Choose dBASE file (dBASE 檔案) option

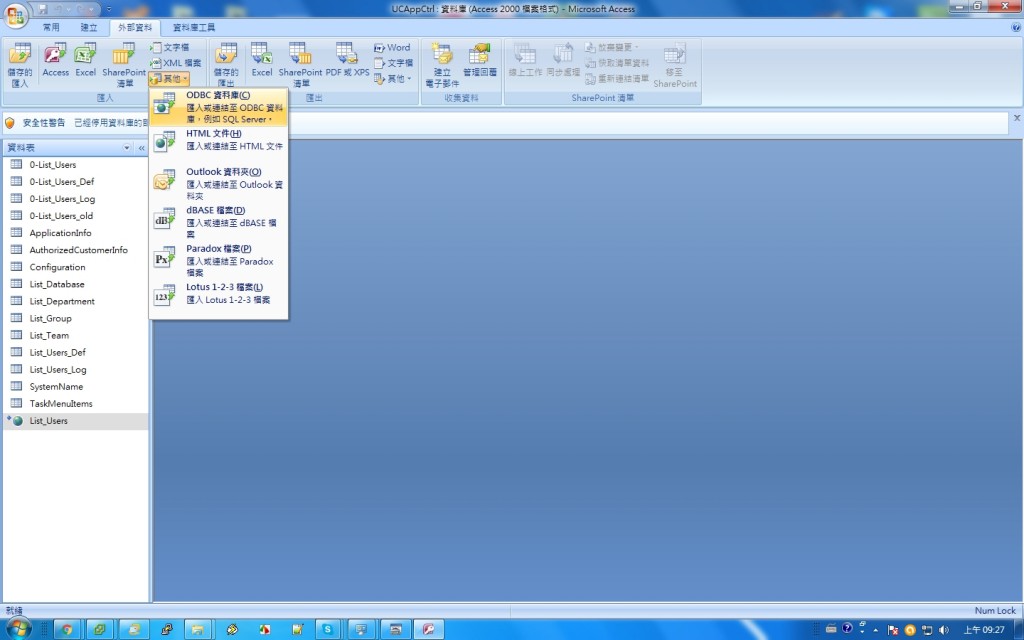coord(219,222)
